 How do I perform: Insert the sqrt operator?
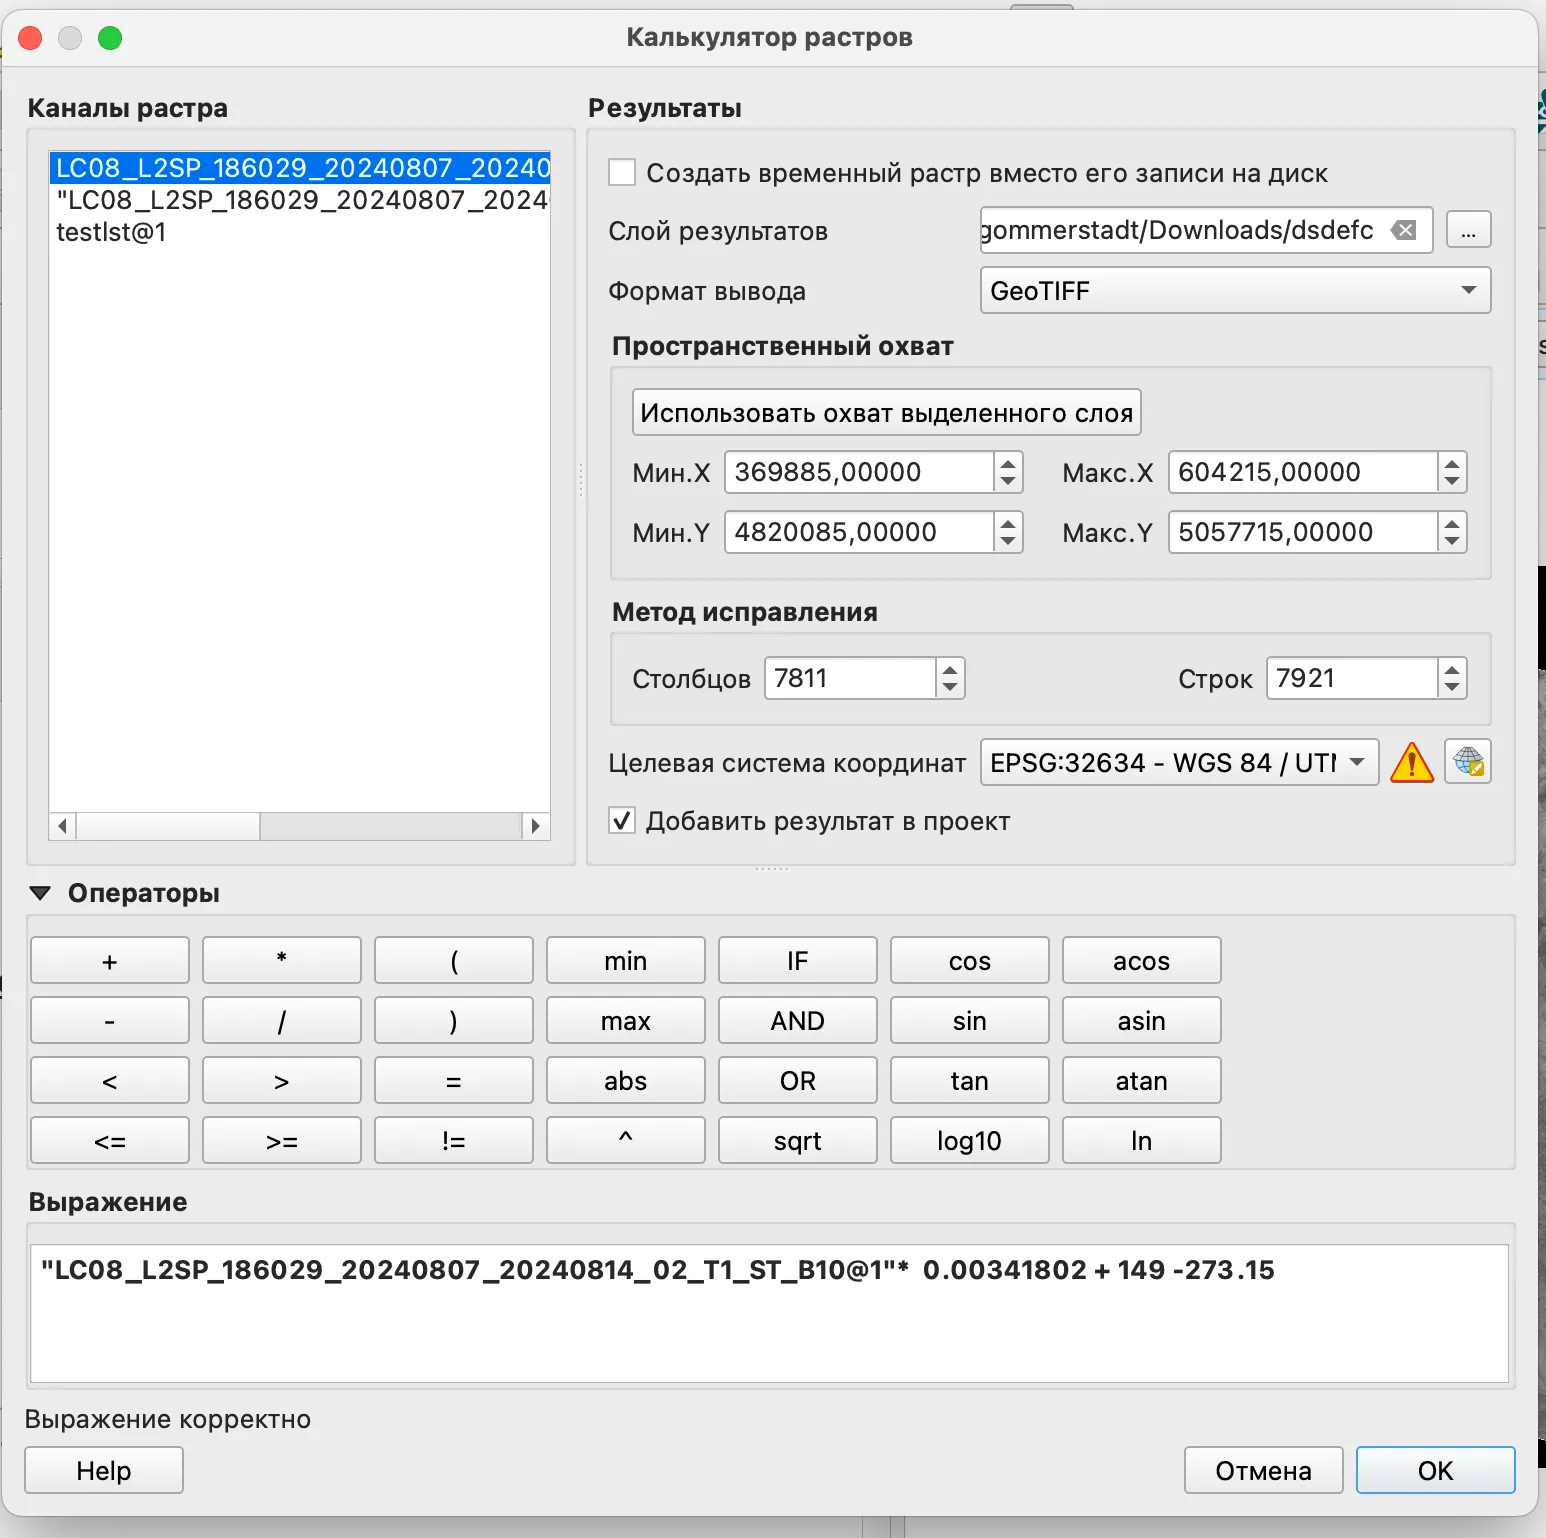(797, 1140)
